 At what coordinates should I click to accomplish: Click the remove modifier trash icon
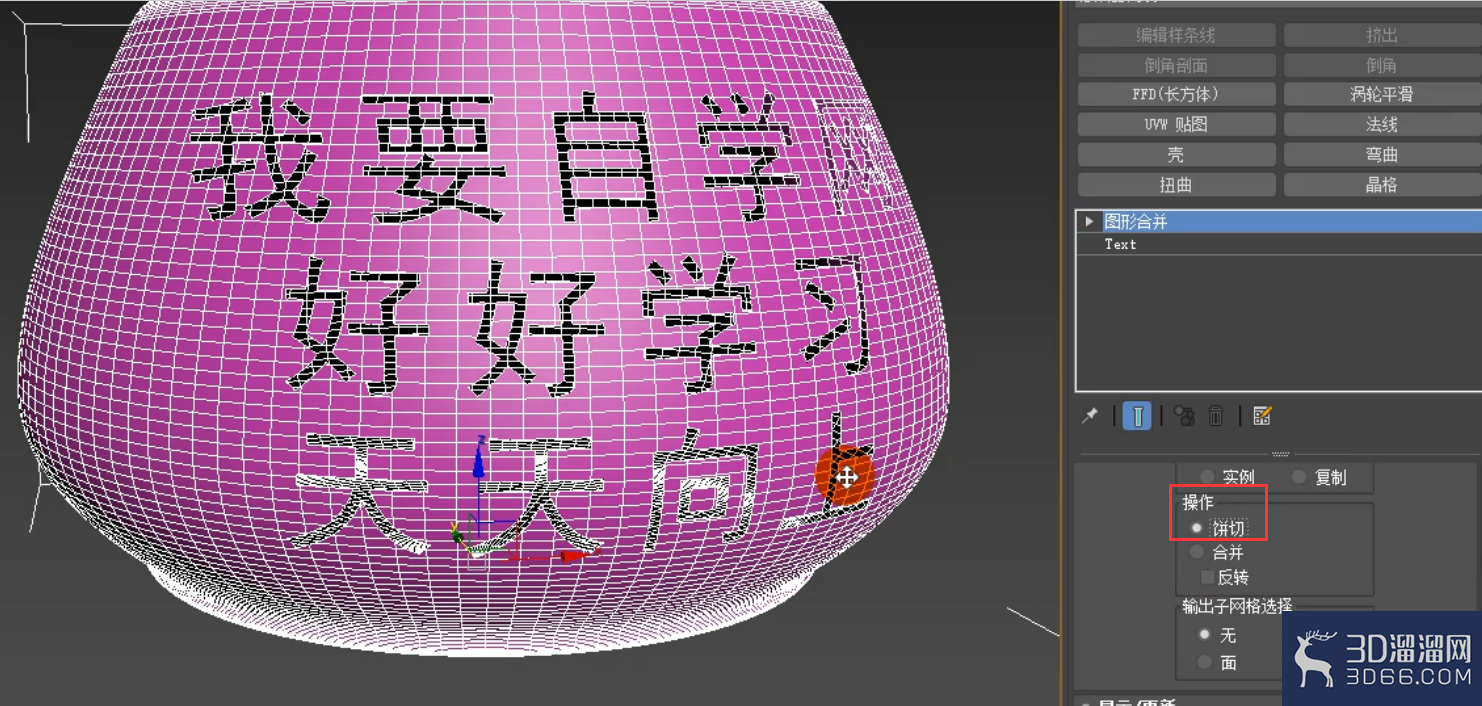click(1216, 416)
